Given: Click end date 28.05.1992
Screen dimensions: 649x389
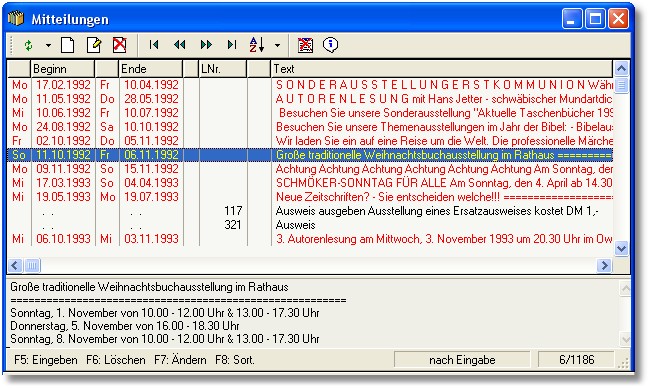Looking at the screenshot, I should coord(151,99).
